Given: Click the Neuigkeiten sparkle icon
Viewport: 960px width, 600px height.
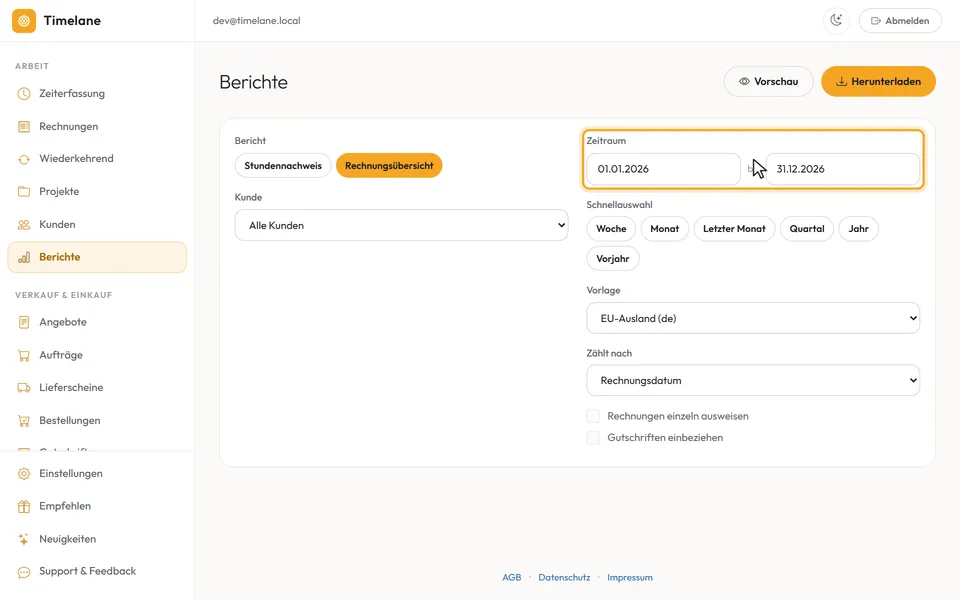Looking at the screenshot, I should (x=24, y=539).
